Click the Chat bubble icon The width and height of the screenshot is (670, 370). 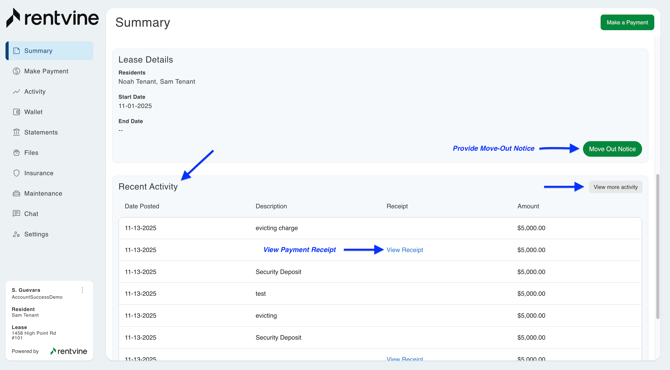16,214
